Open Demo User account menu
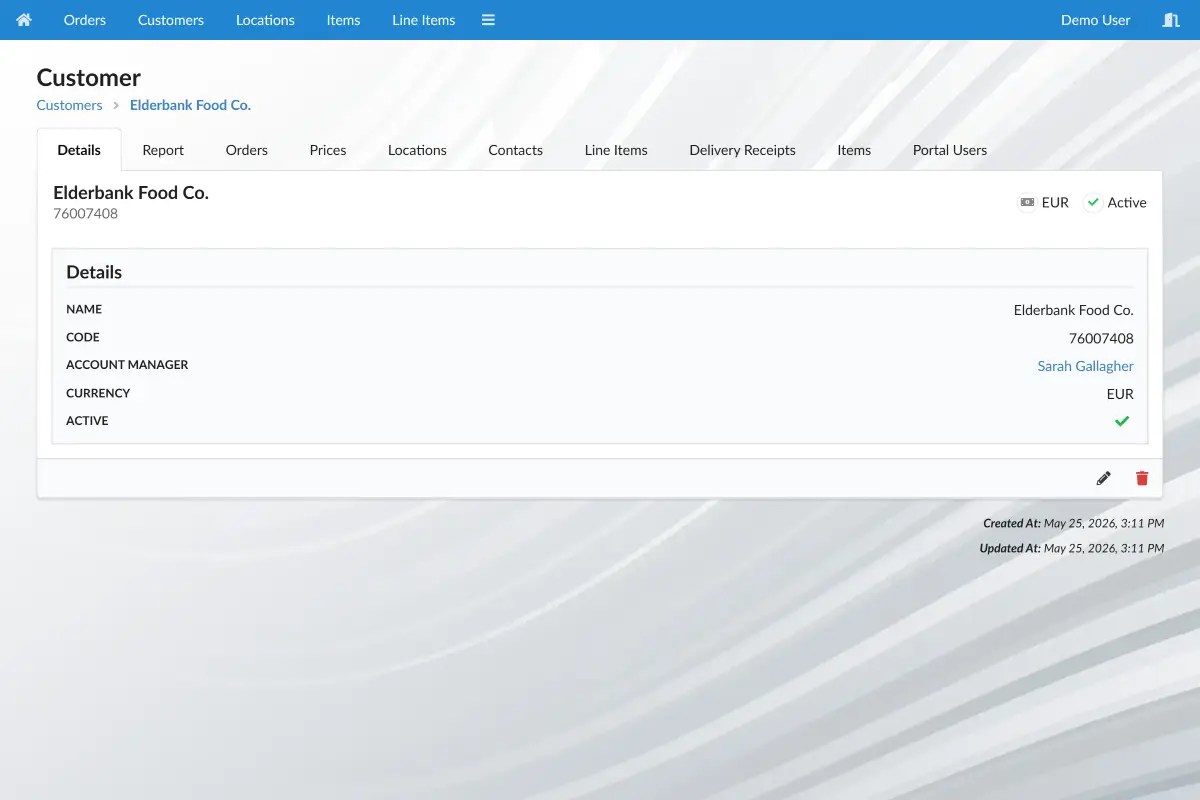The width and height of the screenshot is (1200, 800). click(1095, 20)
